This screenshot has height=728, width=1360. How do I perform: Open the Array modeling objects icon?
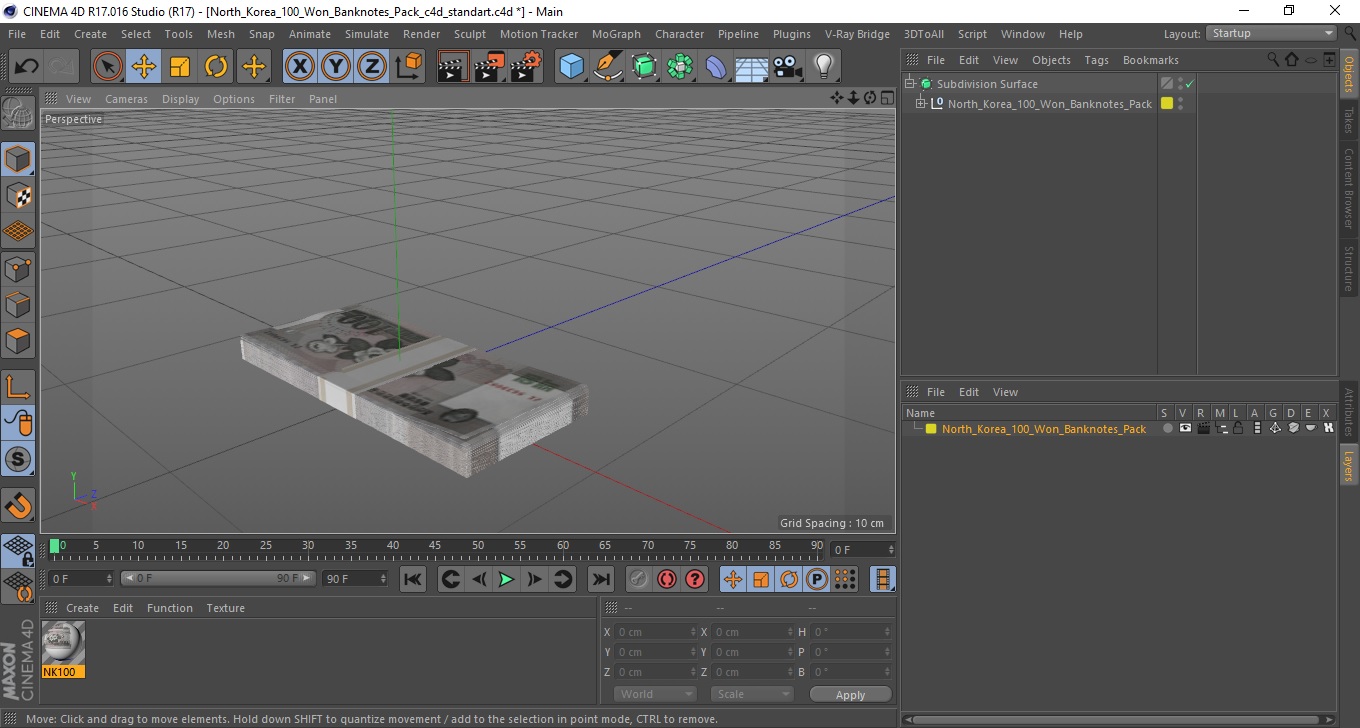[680, 67]
